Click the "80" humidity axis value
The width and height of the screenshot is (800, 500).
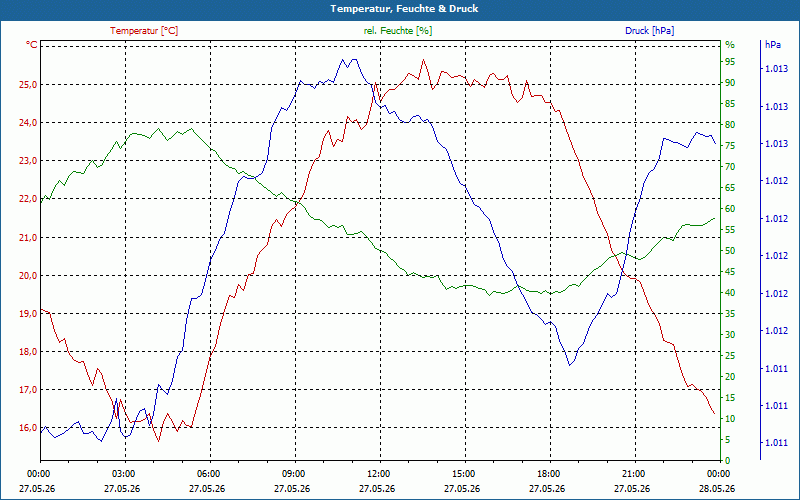click(x=730, y=125)
